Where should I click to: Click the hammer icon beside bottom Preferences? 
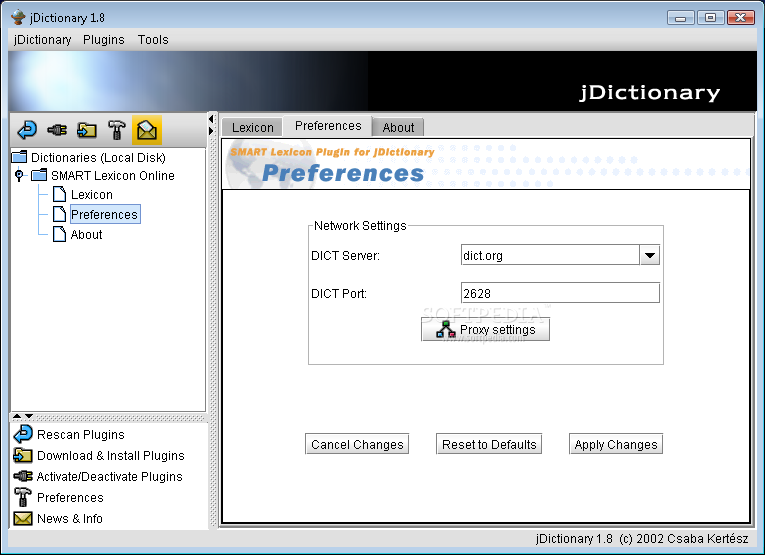(22, 497)
